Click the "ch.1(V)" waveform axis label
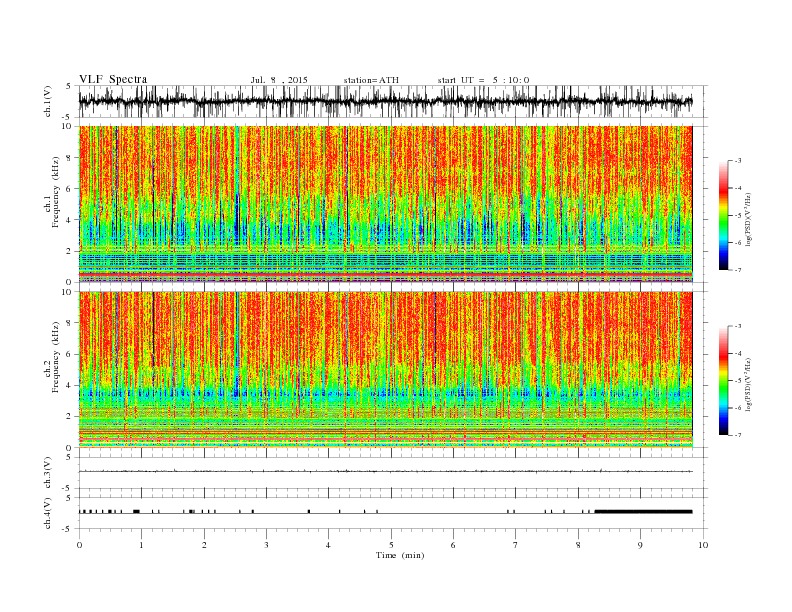Screen dimensions: 792x612 47,101
